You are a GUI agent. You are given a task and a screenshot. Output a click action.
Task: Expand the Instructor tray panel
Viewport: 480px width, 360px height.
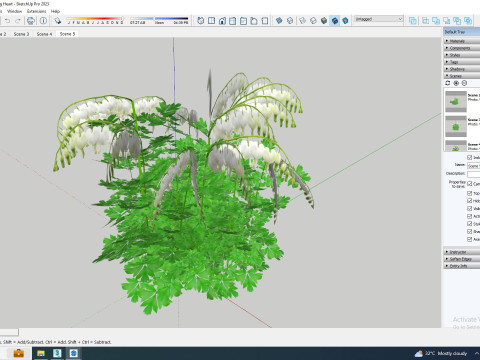pyautogui.click(x=462, y=252)
